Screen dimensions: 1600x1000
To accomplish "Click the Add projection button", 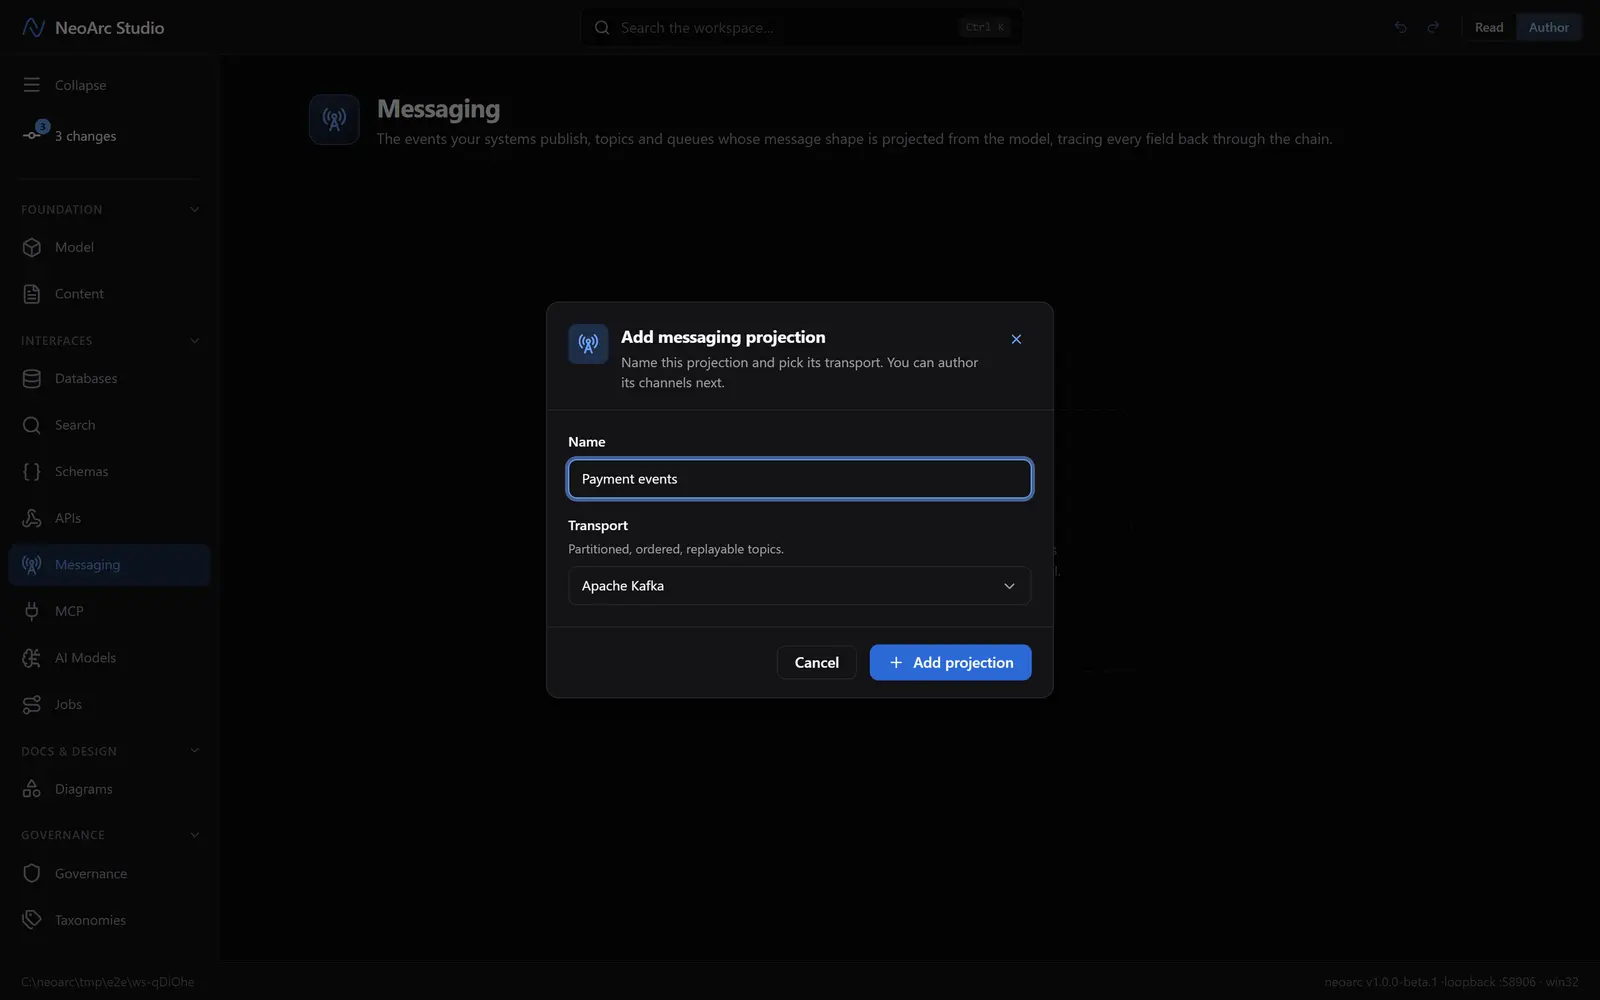I will tap(950, 662).
